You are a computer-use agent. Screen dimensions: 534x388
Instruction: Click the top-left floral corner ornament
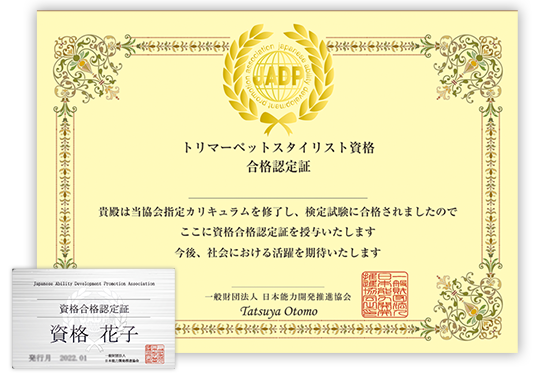tap(89, 68)
